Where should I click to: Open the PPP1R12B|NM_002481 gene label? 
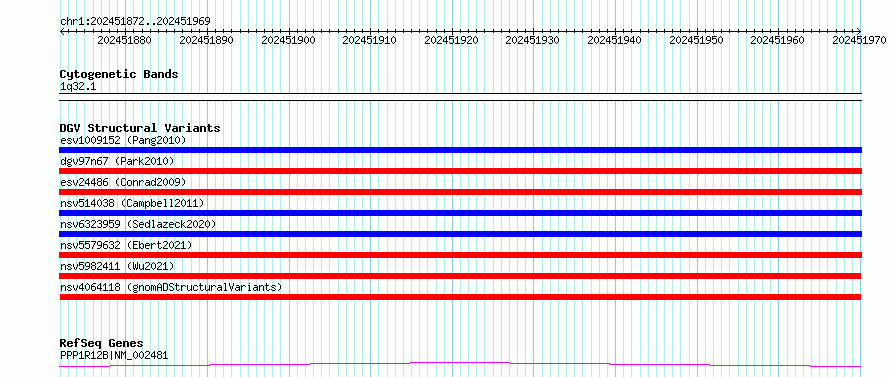(x=114, y=356)
